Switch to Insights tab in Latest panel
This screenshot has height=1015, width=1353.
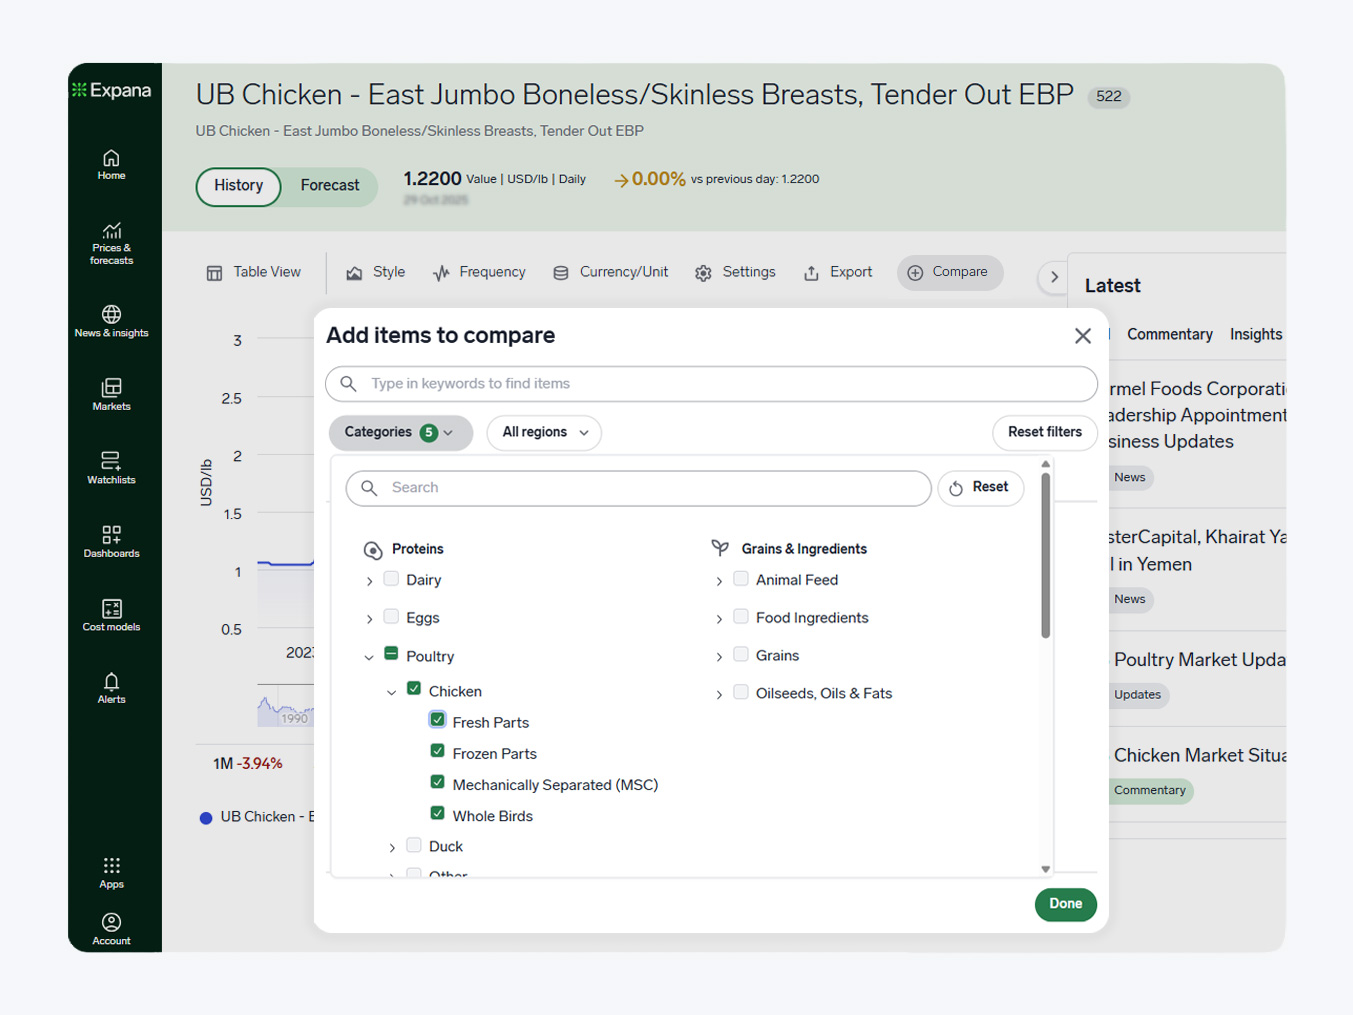(x=1256, y=335)
